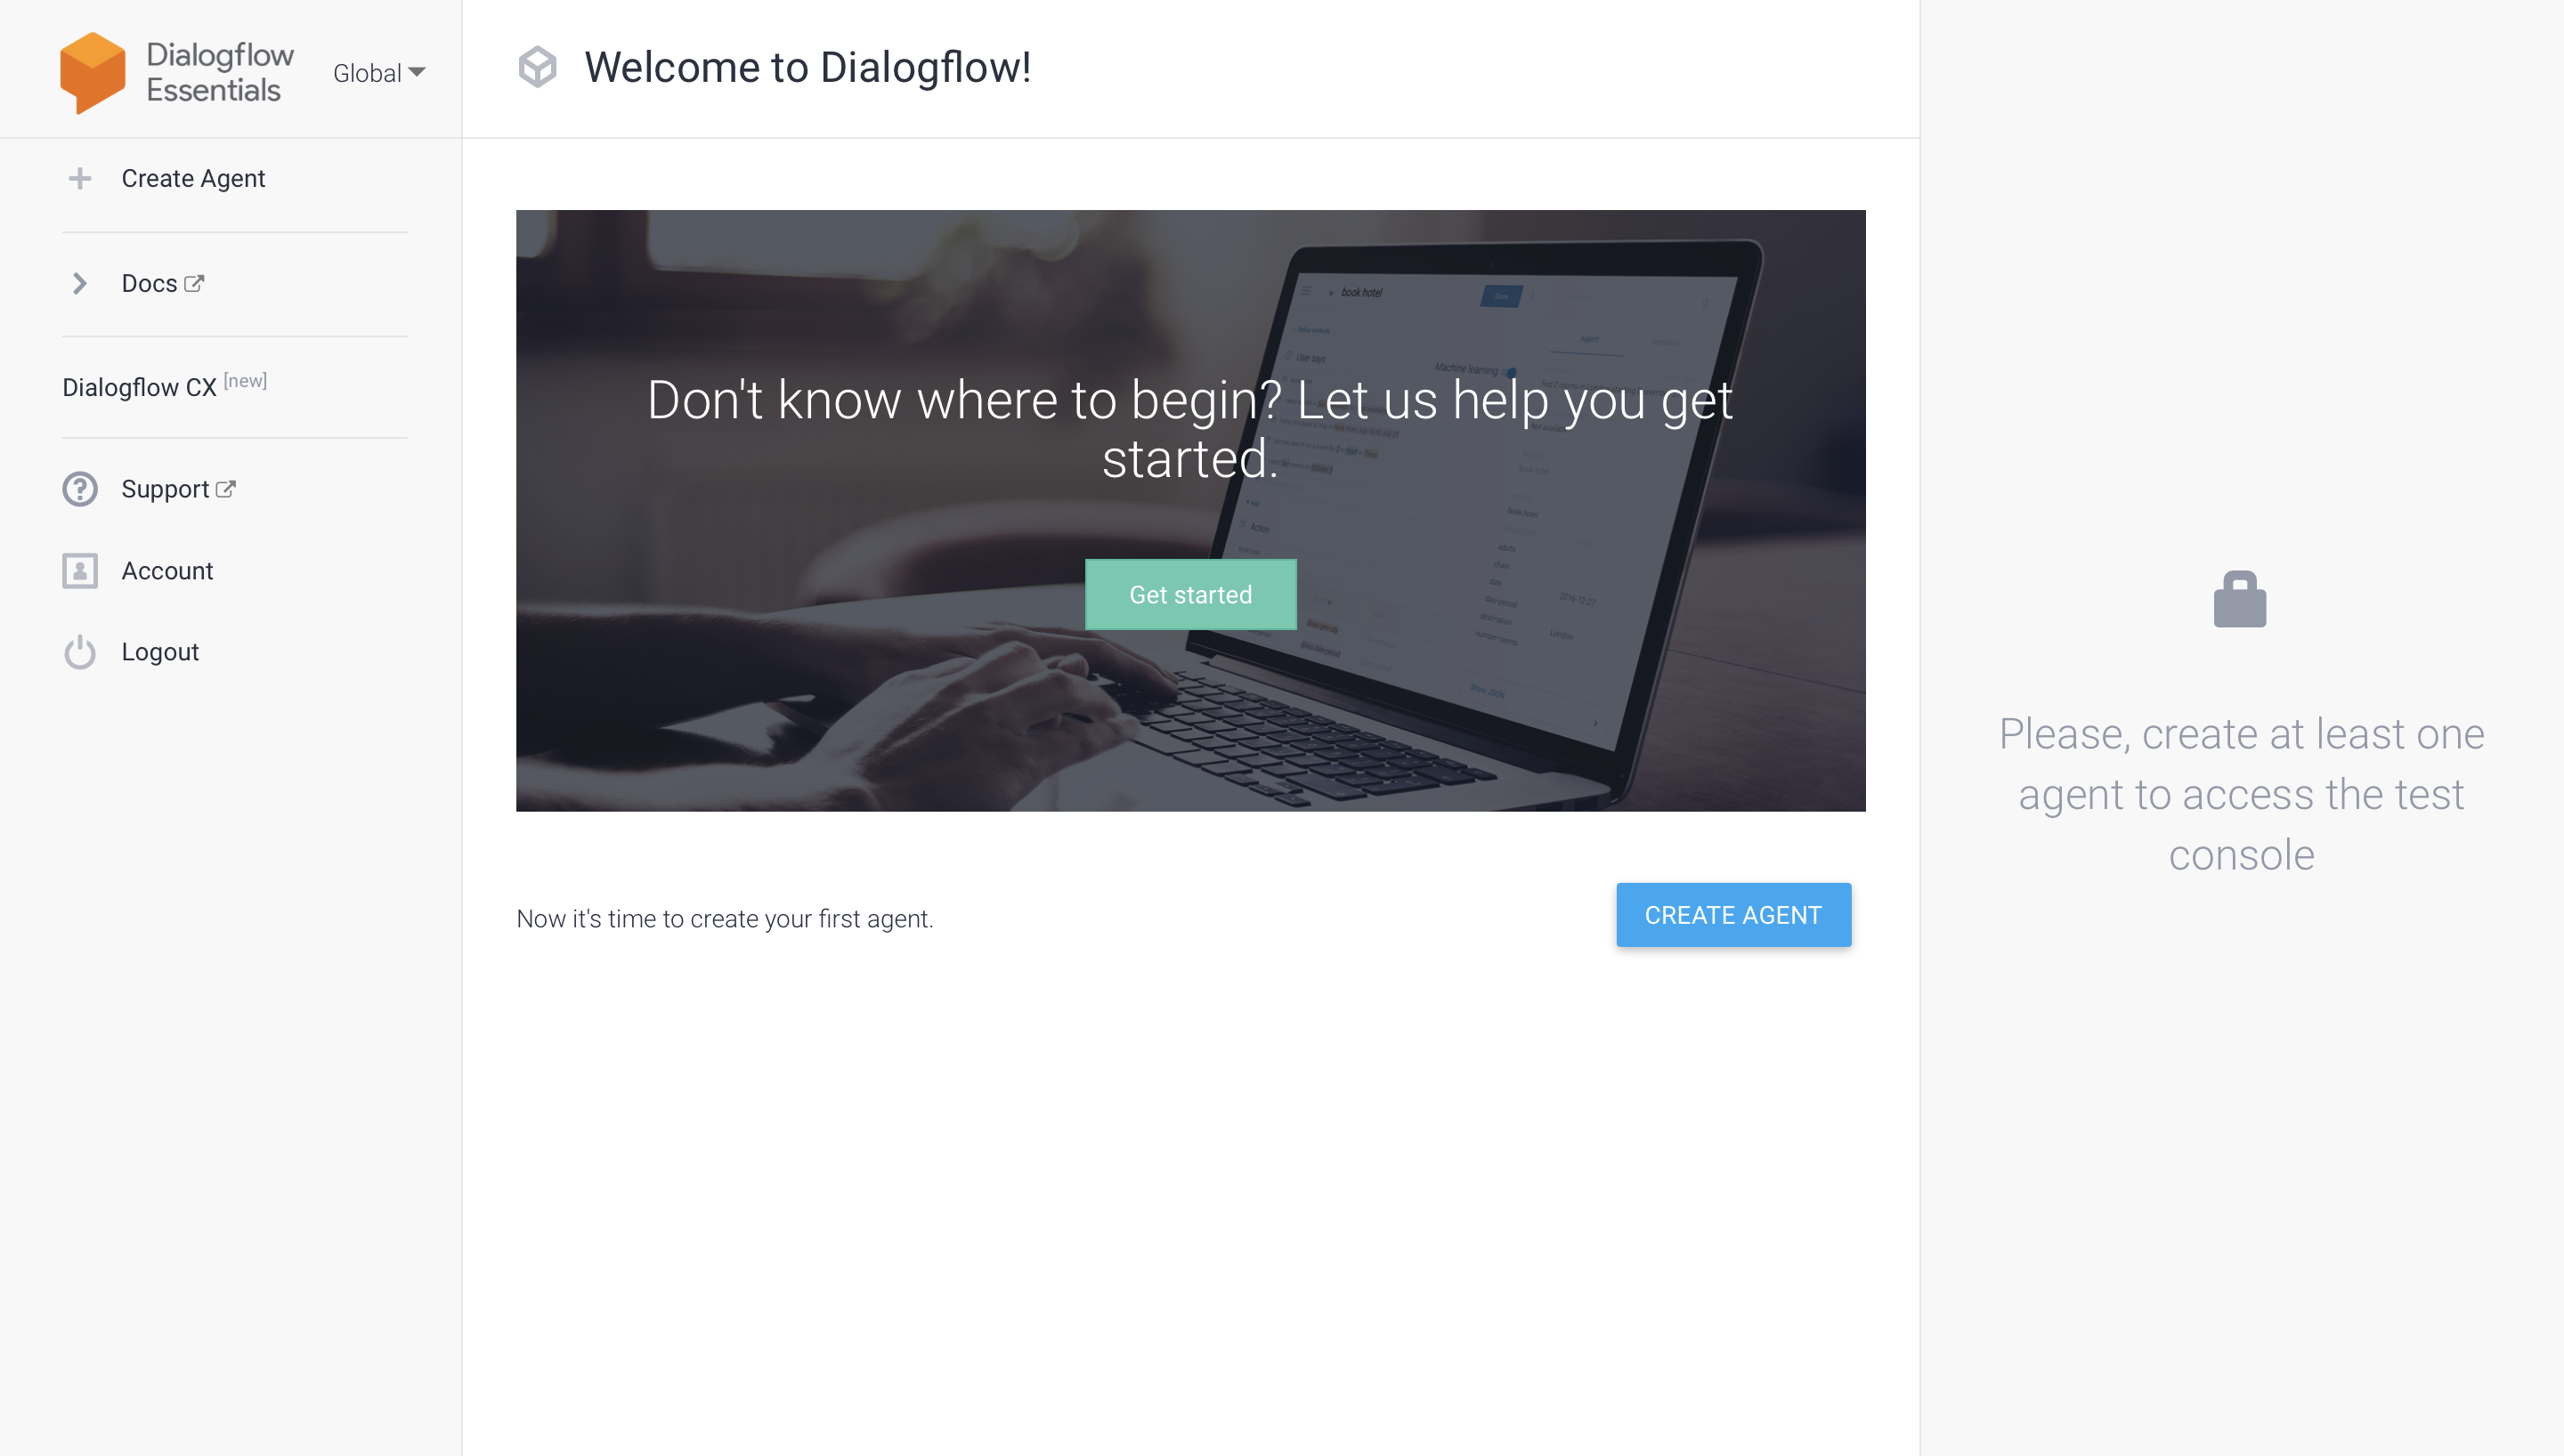The height and width of the screenshot is (1456, 2564).
Task: Click the CREATE AGENT button
Action: pos(1732,914)
